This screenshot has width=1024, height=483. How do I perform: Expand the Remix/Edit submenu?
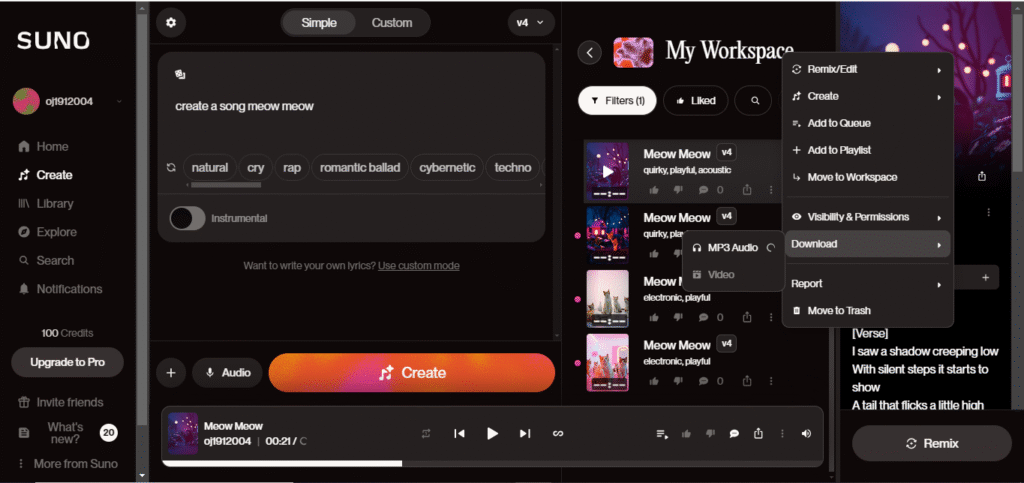click(867, 69)
